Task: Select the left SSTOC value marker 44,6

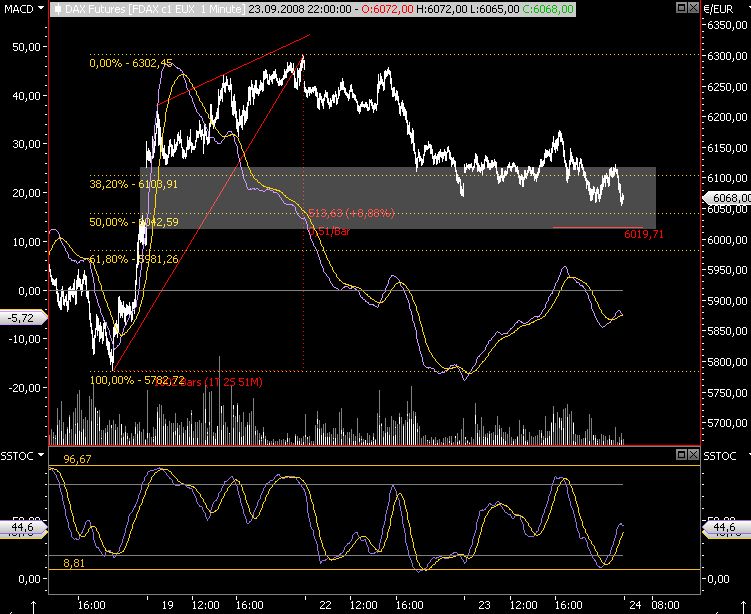Action: pyautogui.click(x=23, y=527)
